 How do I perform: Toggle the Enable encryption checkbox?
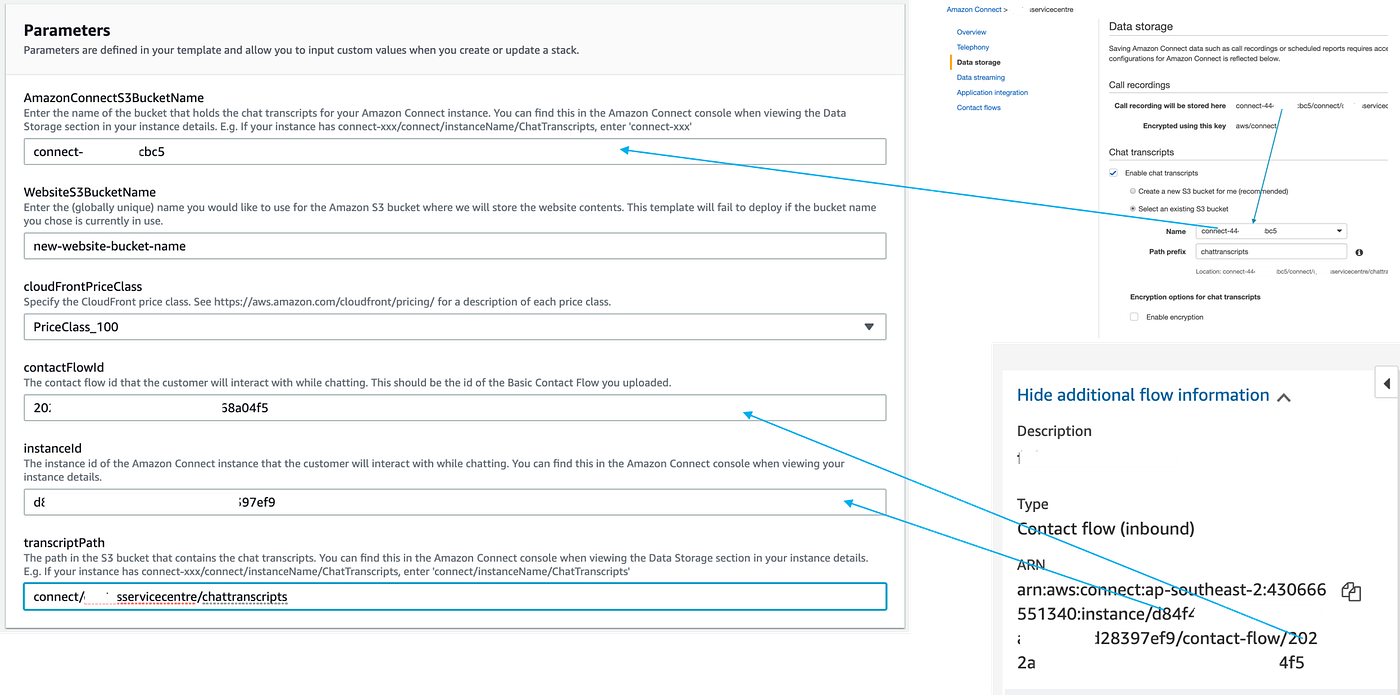click(1134, 317)
